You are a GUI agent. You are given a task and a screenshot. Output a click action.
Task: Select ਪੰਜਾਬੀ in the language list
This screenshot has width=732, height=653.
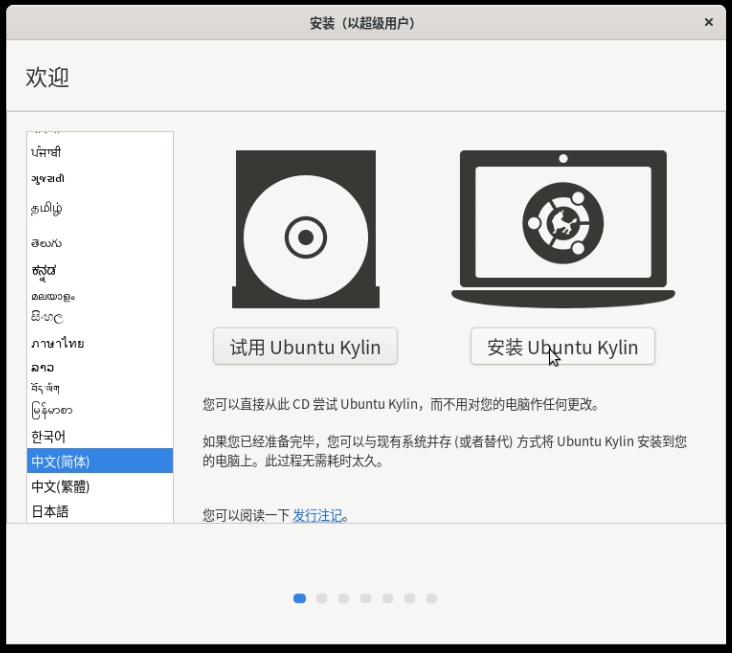(x=100, y=152)
